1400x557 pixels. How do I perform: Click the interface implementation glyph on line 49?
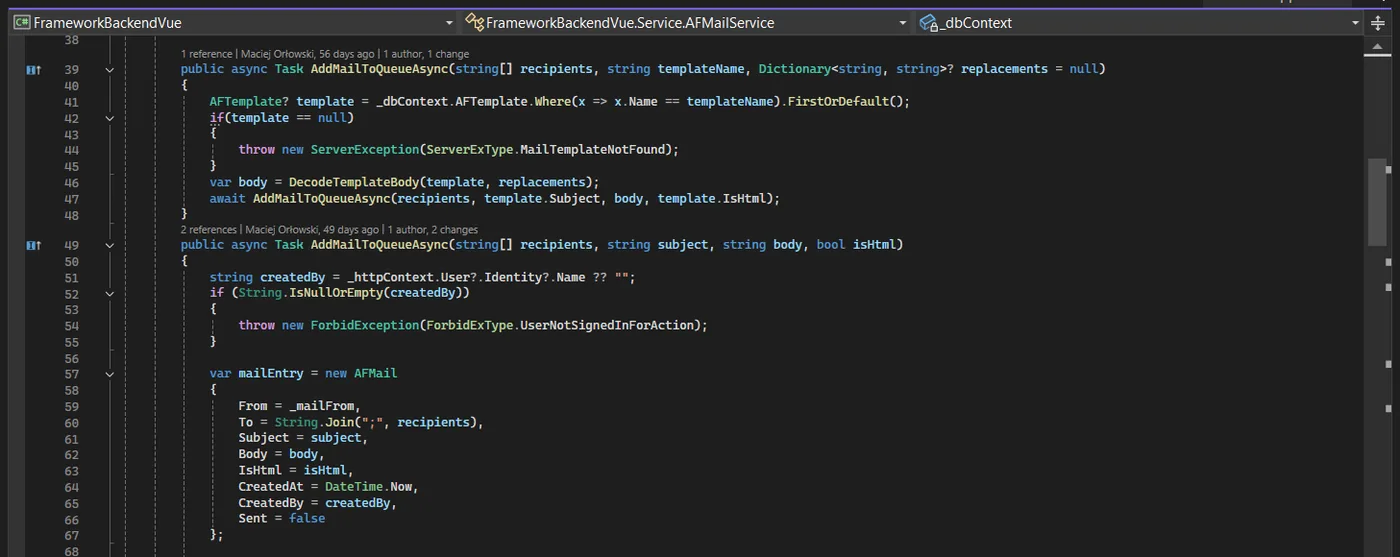tap(34, 245)
